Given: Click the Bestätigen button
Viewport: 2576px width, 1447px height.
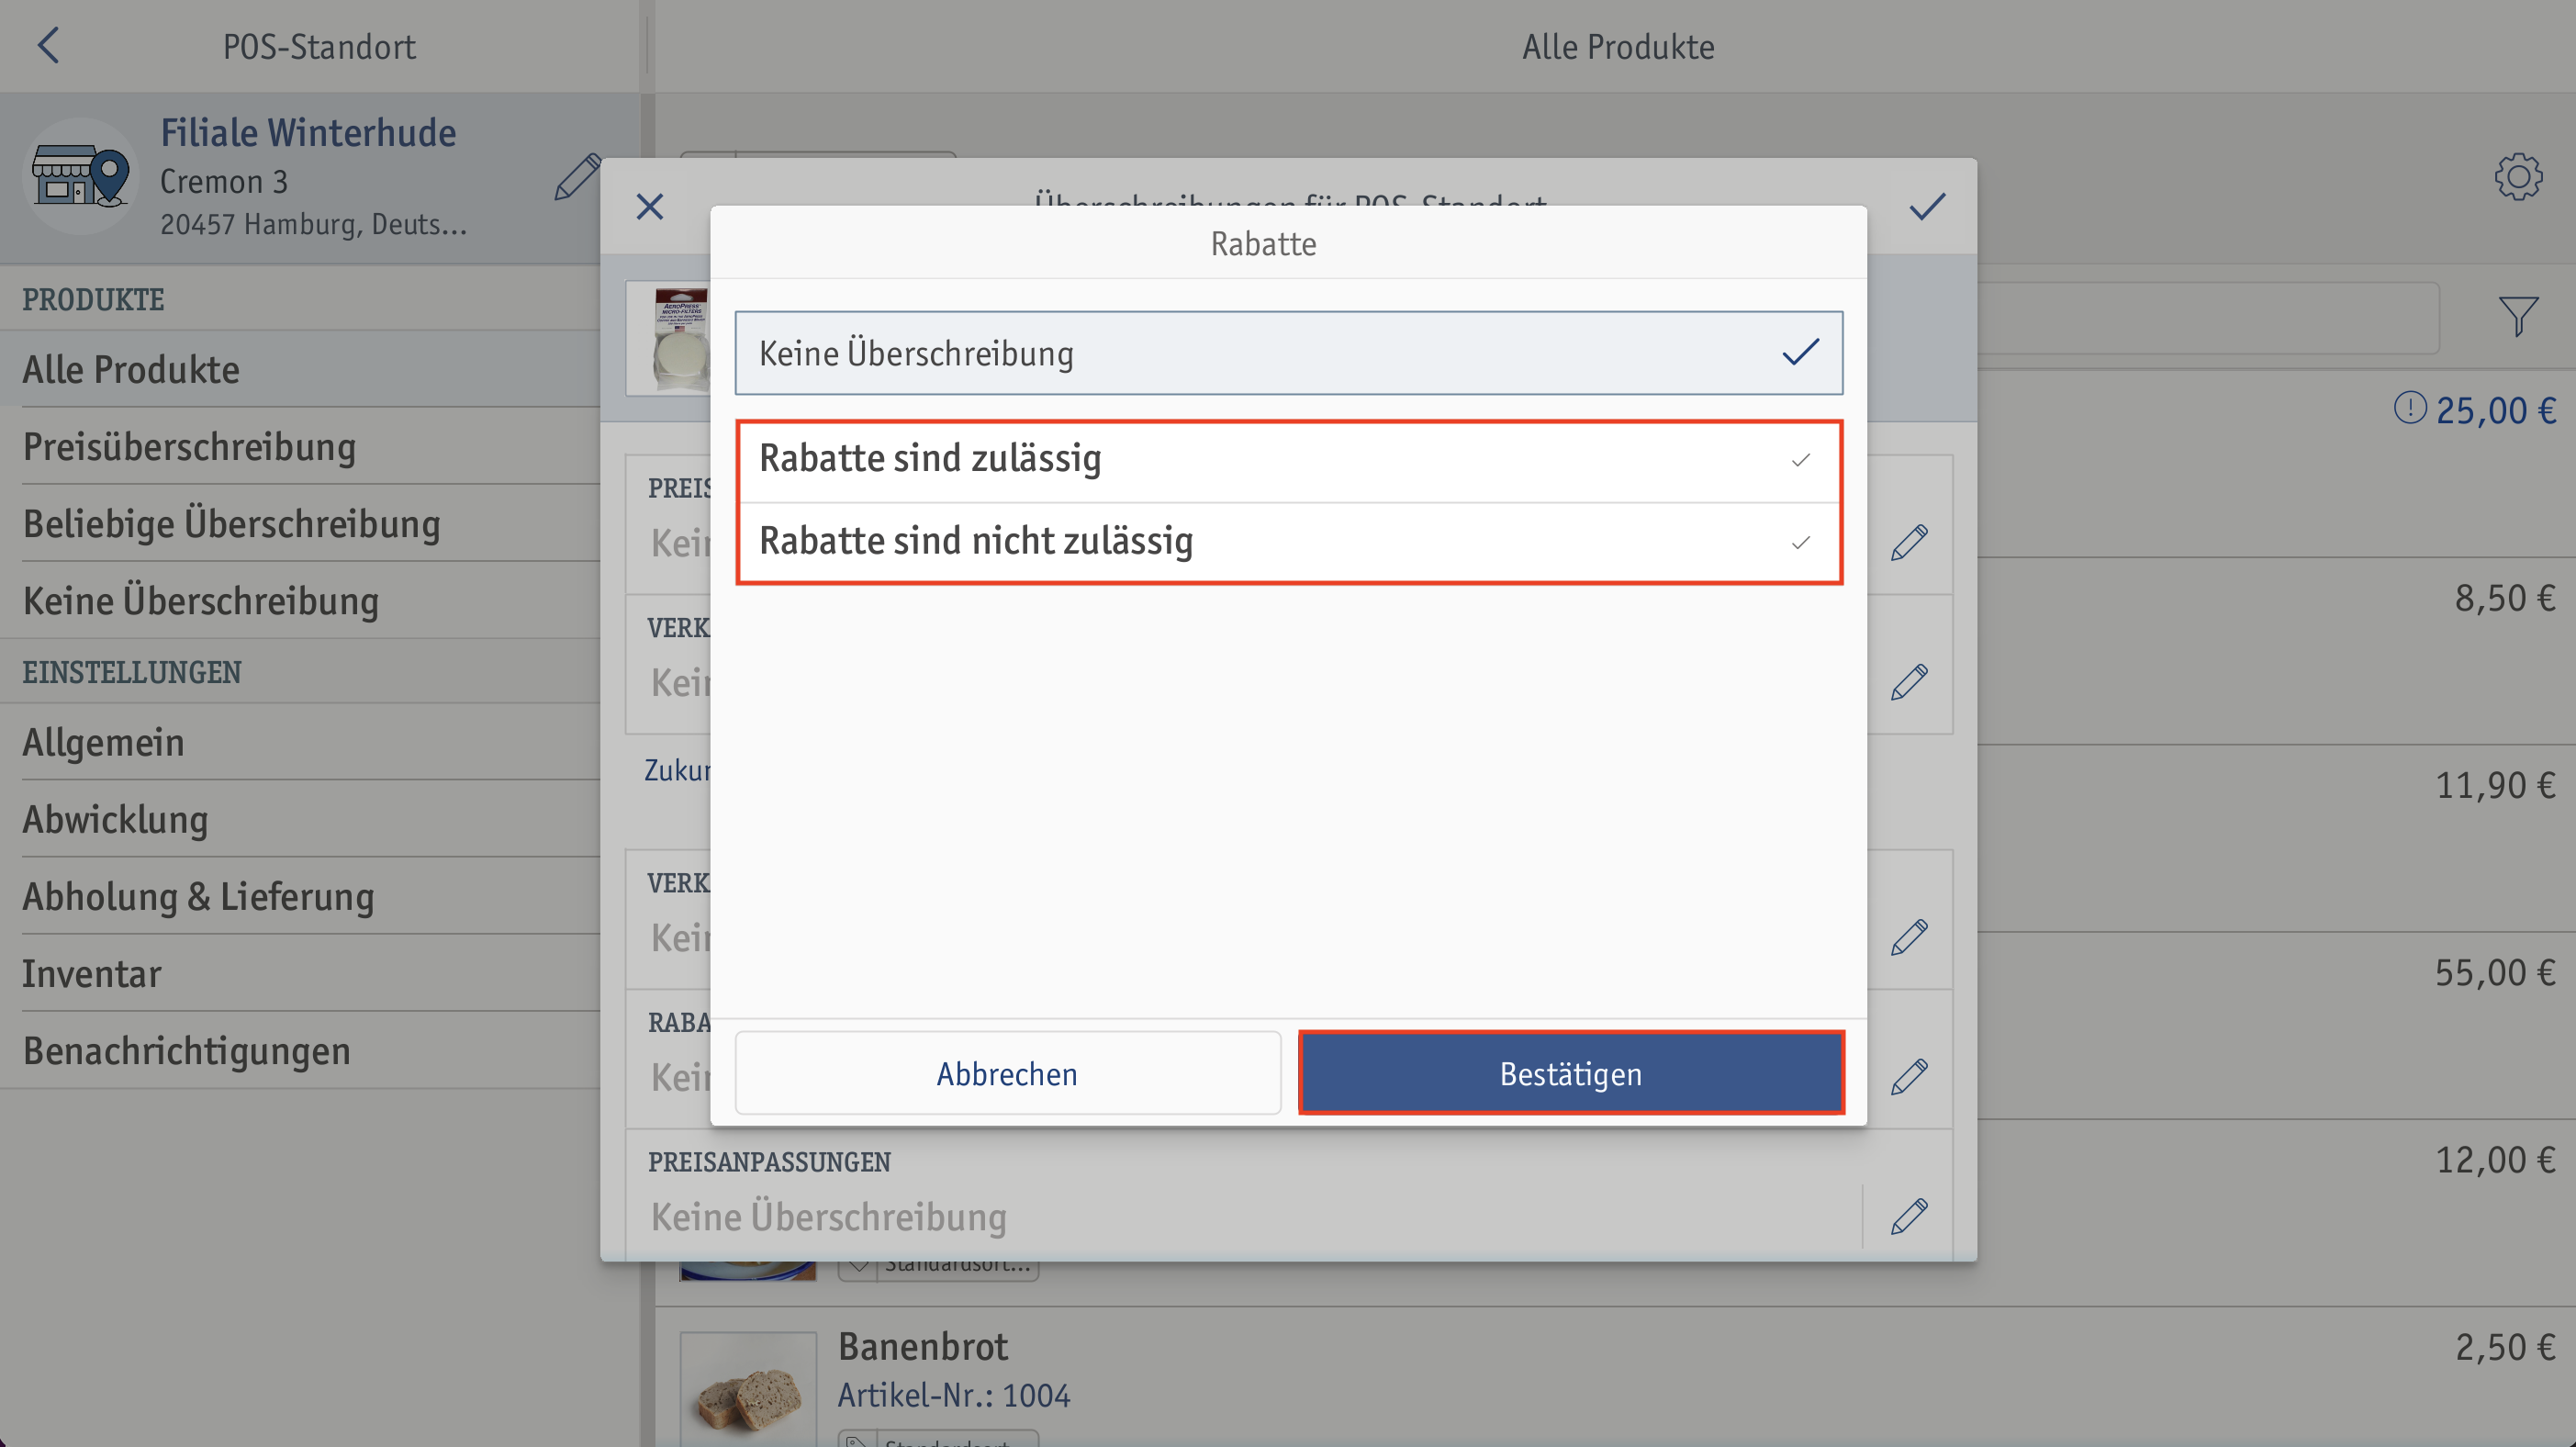Looking at the screenshot, I should click(1571, 1073).
